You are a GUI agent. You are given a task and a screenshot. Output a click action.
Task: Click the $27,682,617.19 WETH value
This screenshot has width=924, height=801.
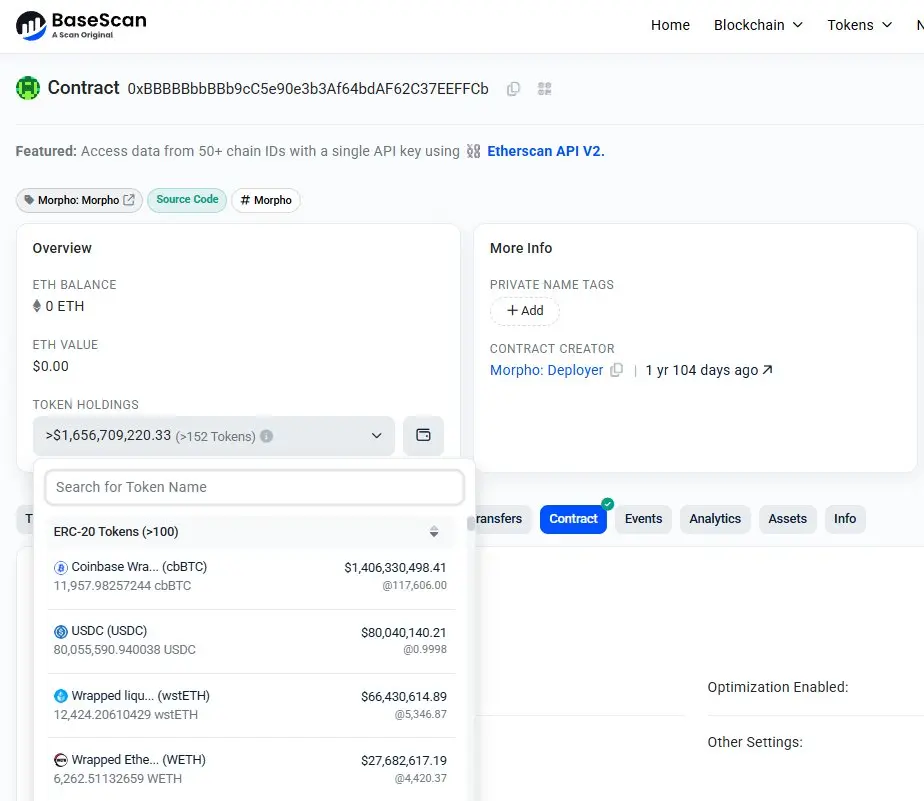click(x=404, y=761)
